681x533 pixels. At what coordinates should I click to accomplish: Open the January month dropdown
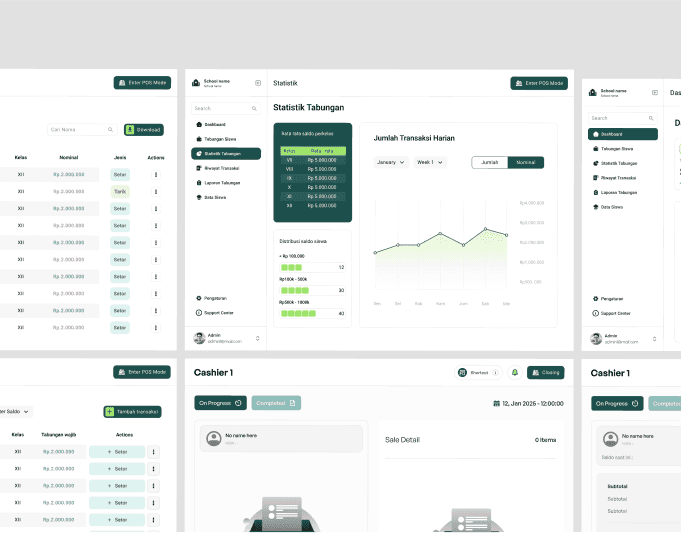[390, 162]
